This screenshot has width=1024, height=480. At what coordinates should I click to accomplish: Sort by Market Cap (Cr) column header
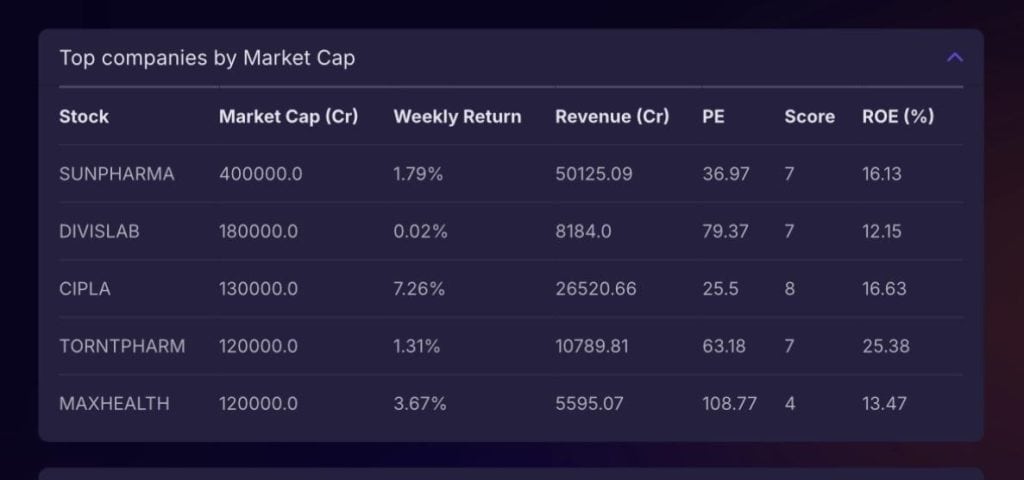click(x=288, y=116)
